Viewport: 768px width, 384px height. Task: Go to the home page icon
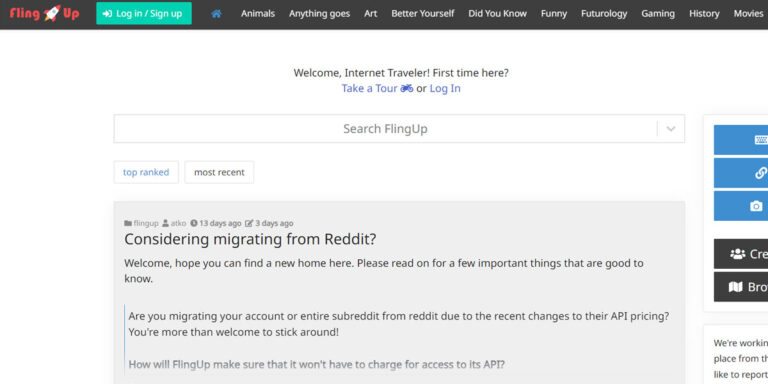(216, 14)
